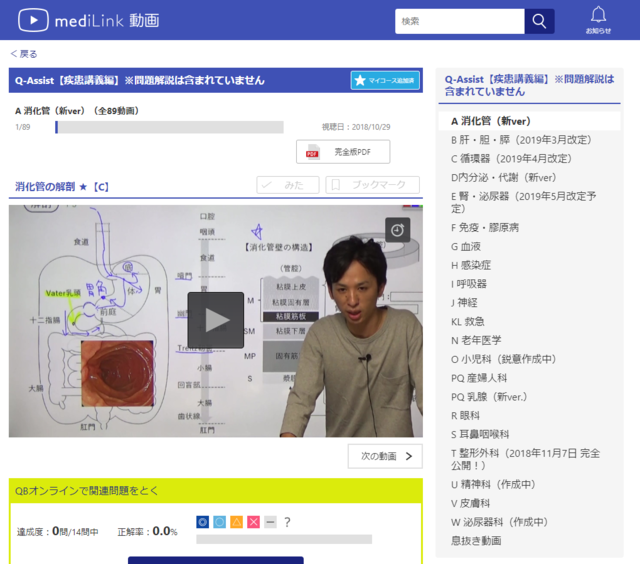Click 視聴日：2018/10/29 text
Viewport: 640px width, 564px height.
click(356, 127)
